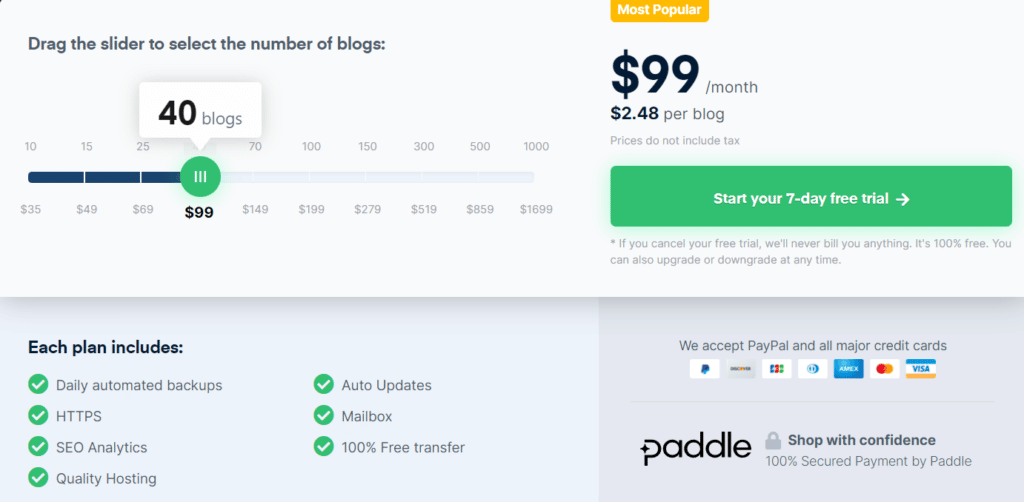Click the checkmark next to Auto Updates

click(324, 385)
